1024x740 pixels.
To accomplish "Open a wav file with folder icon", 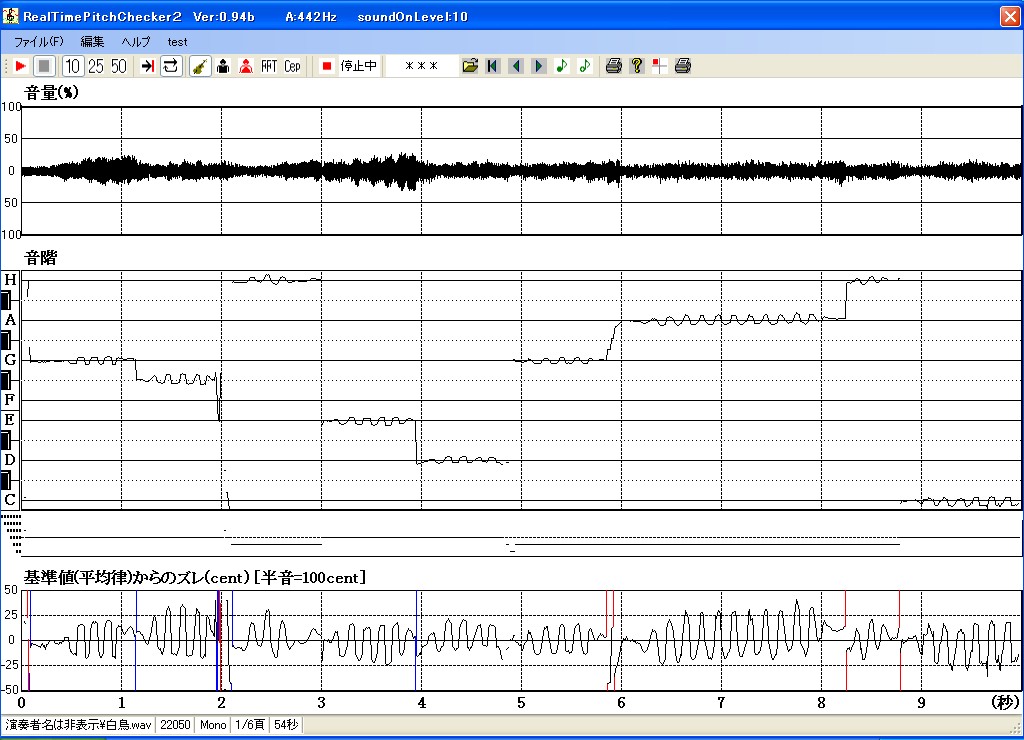I will click(470, 66).
